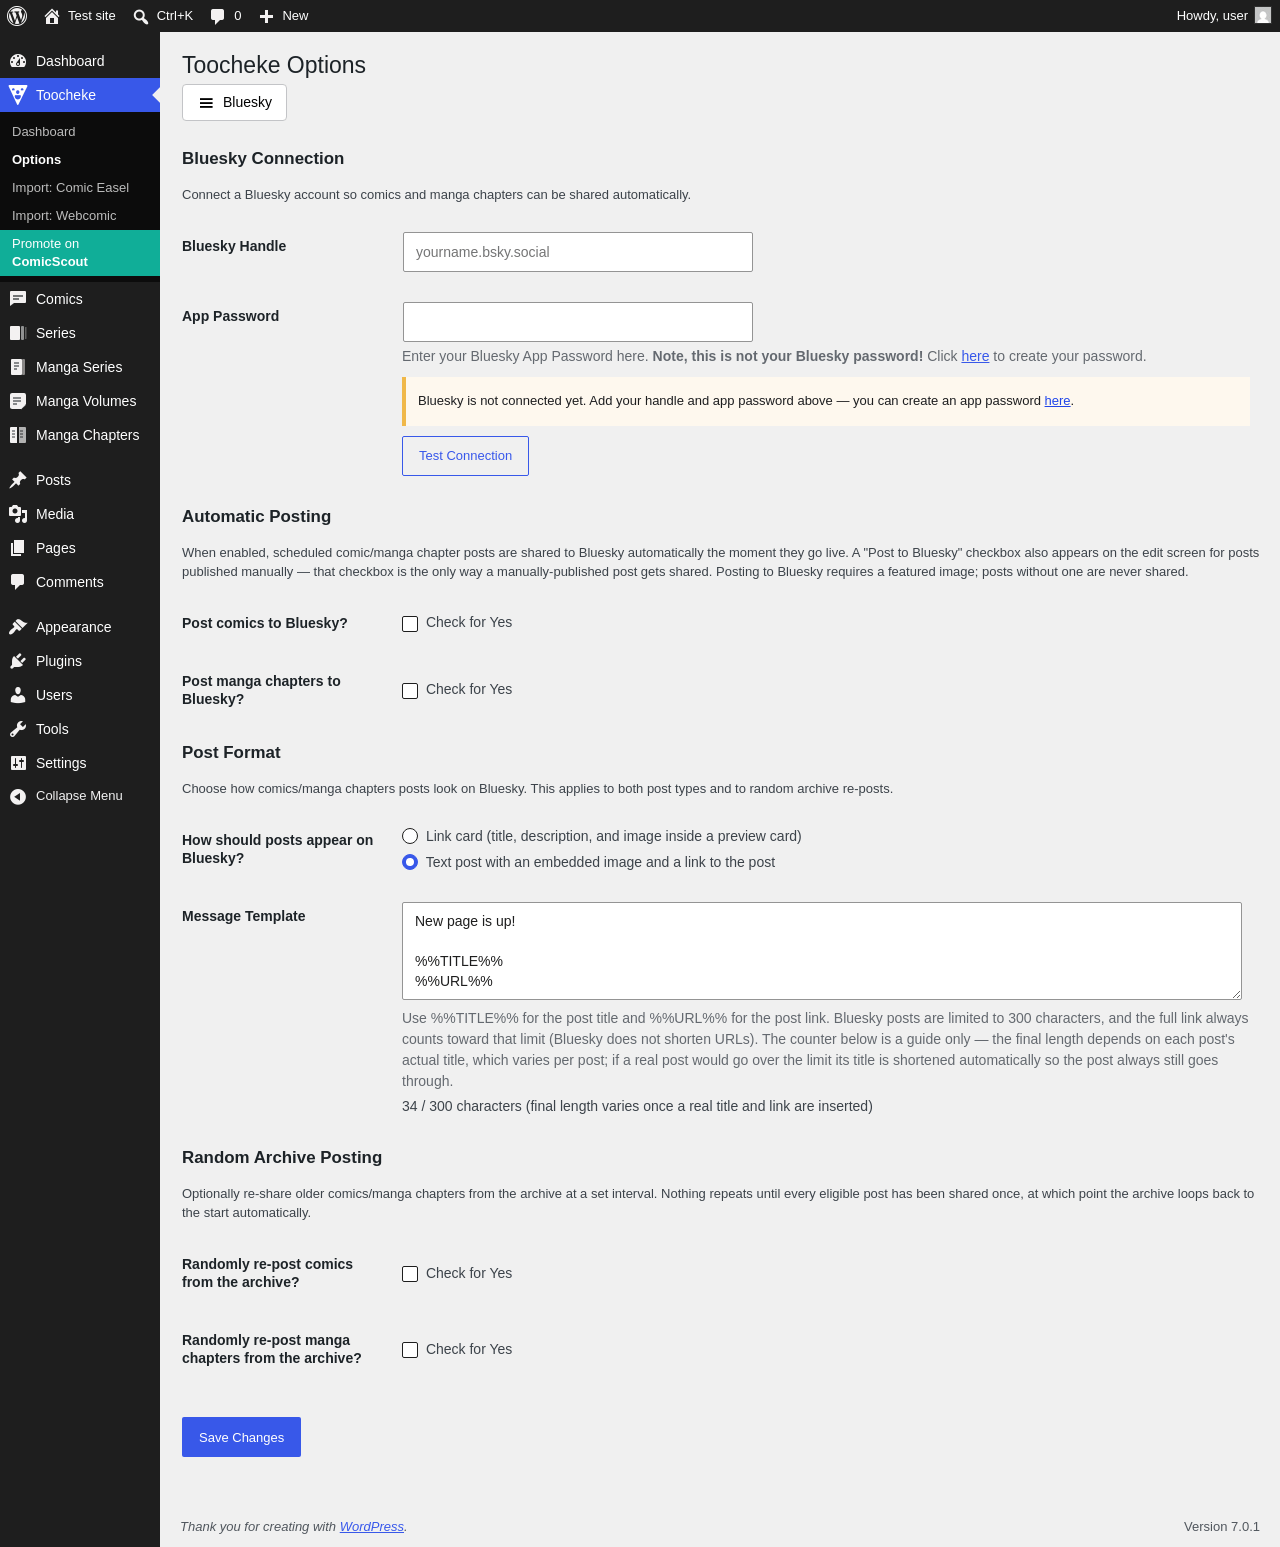Open the comments bubble icon in admin bar
The width and height of the screenshot is (1280, 1547).
click(x=218, y=16)
